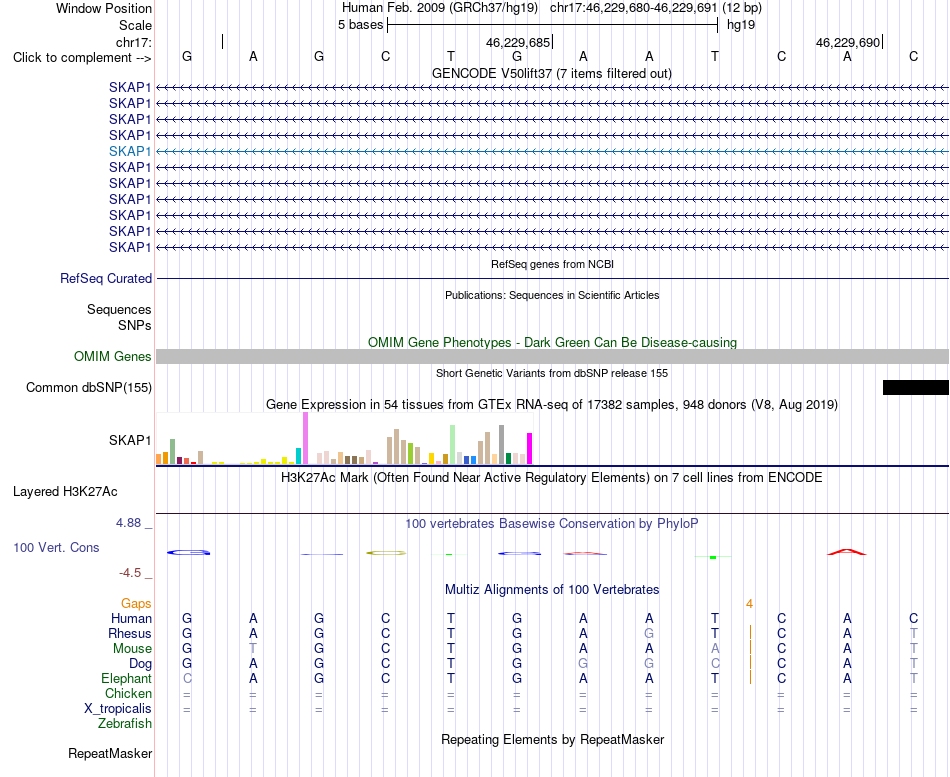The height and width of the screenshot is (777, 950).
Task: Open the RefSeq Curated track label
Action: pyautogui.click(x=105, y=278)
